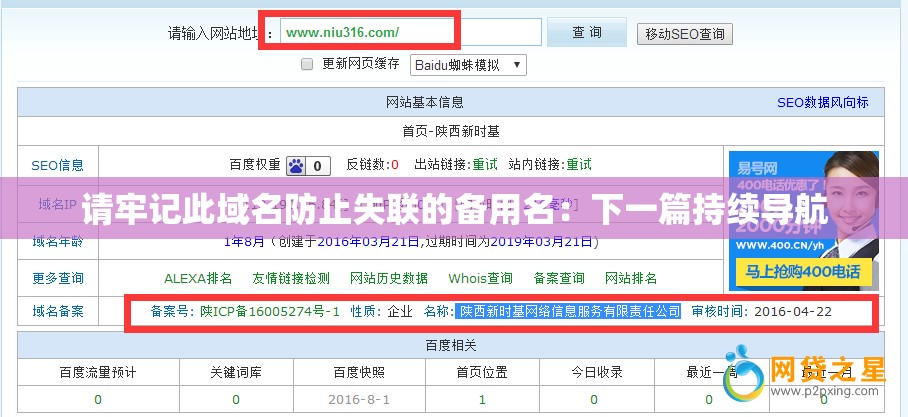Viewport: 908px width, 417px height.
Task: Click the 今日收录 column header
Action: pos(596,372)
